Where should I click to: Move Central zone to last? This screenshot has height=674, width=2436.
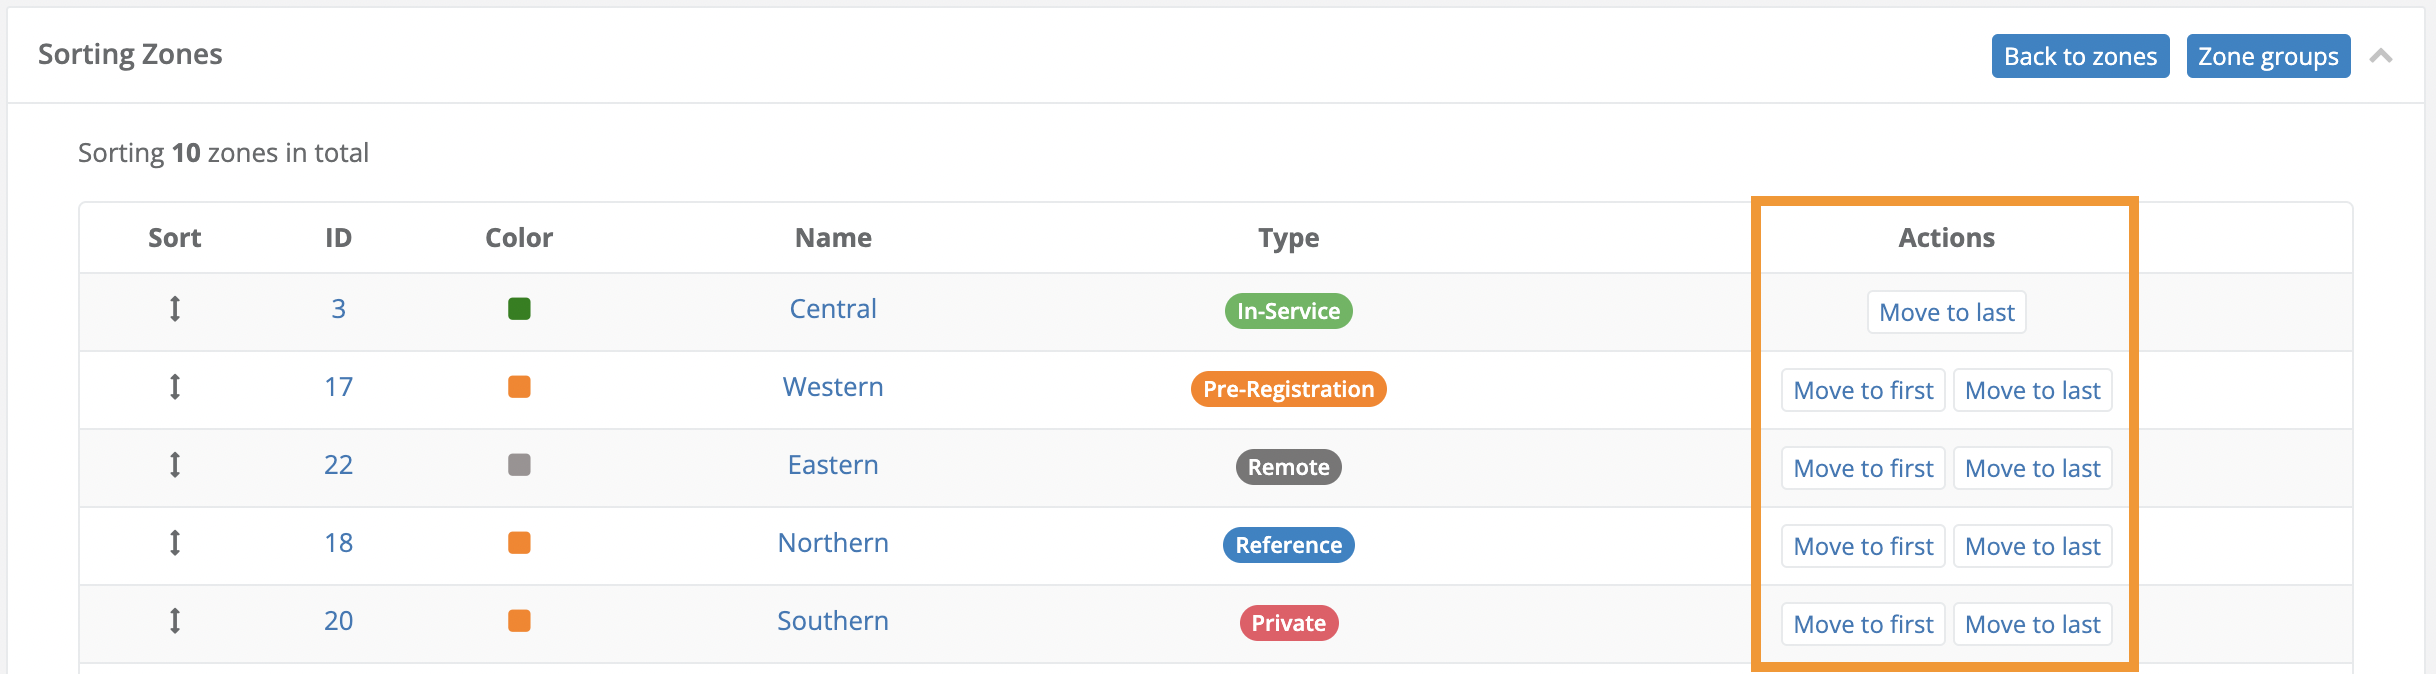pos(1946,312)
